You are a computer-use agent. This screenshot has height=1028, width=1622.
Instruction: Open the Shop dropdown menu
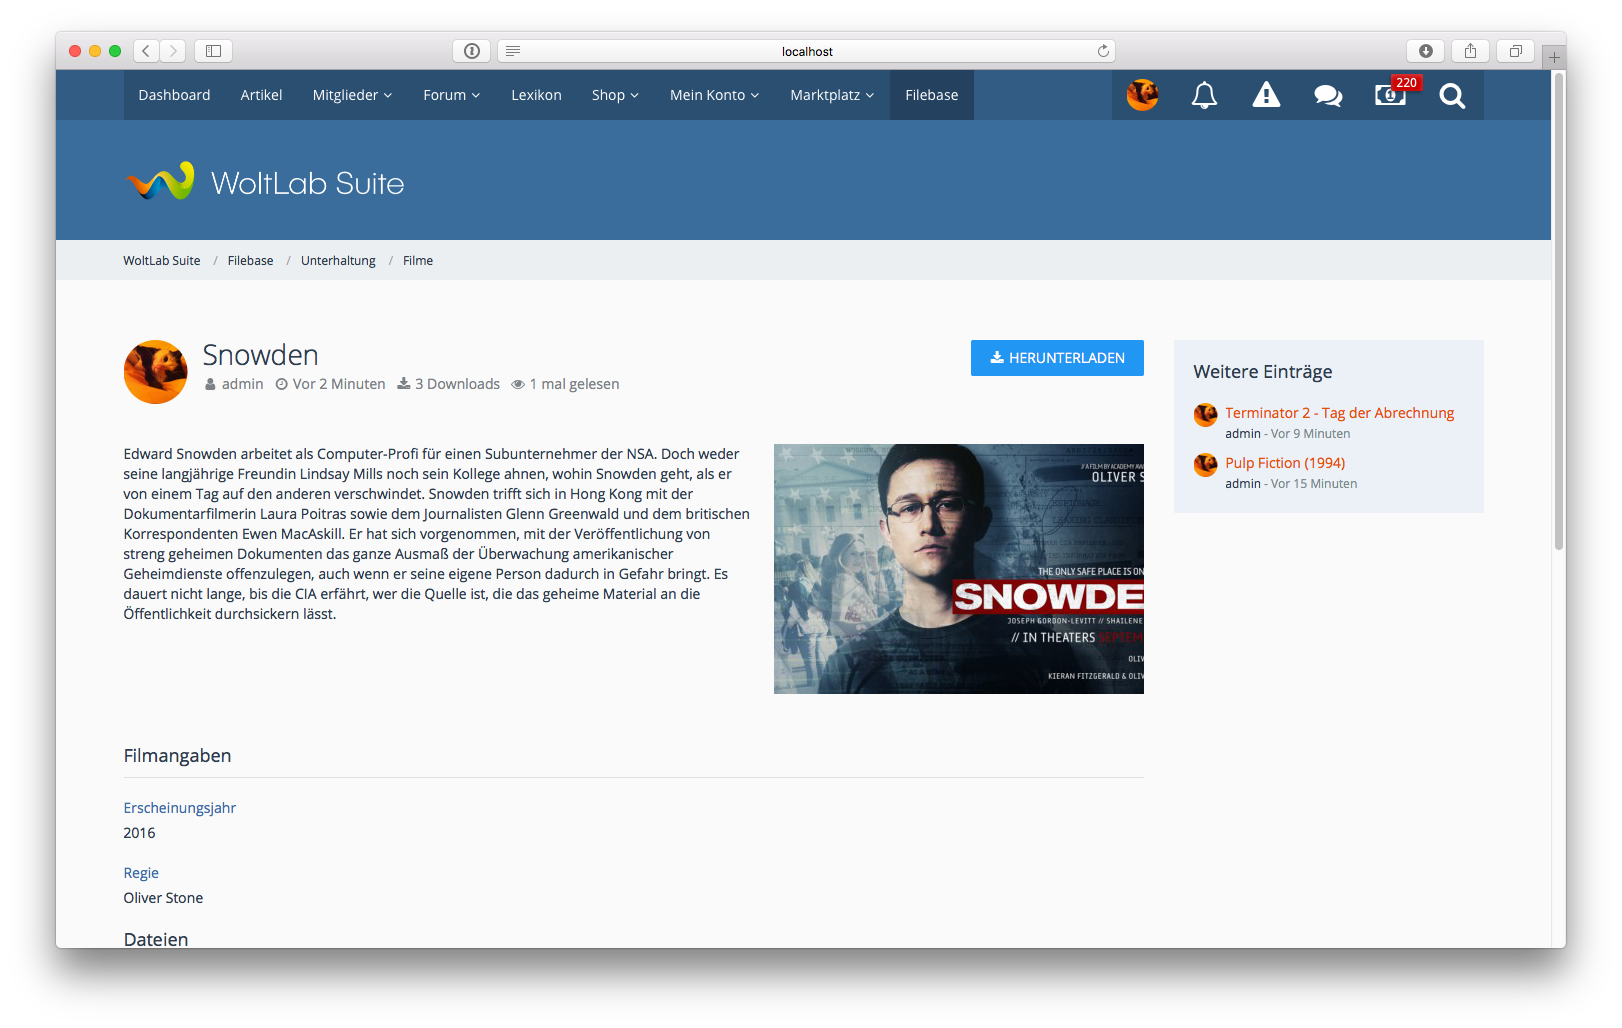[615, 95]
